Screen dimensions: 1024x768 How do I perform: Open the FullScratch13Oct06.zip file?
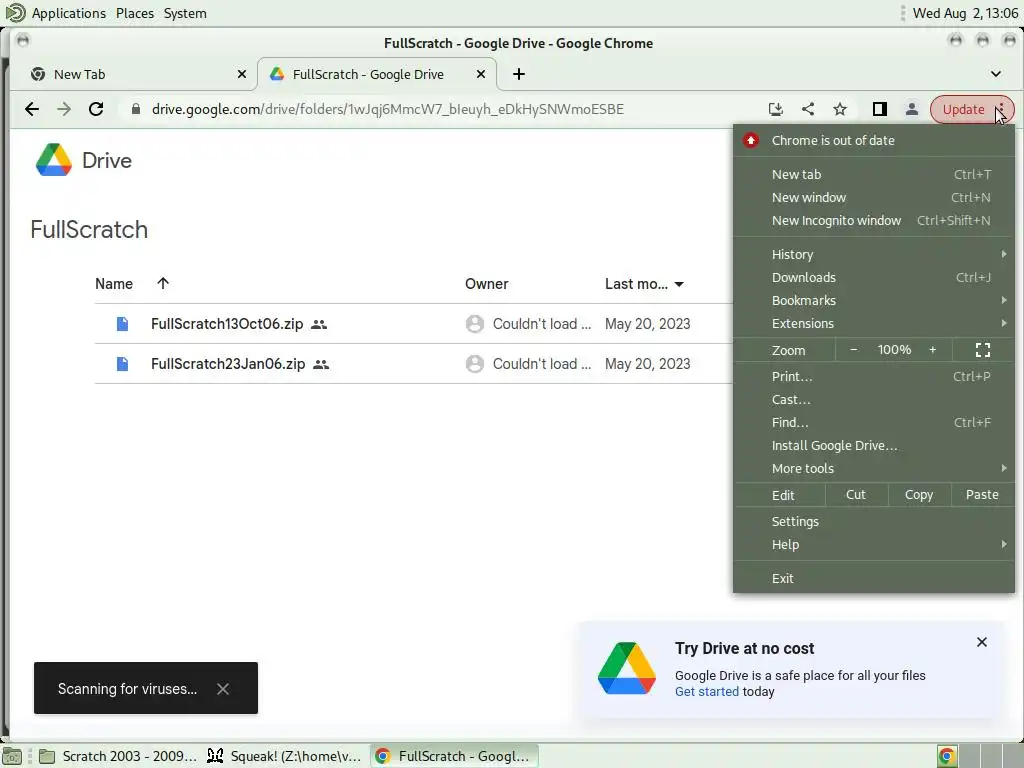click(227, 324)
